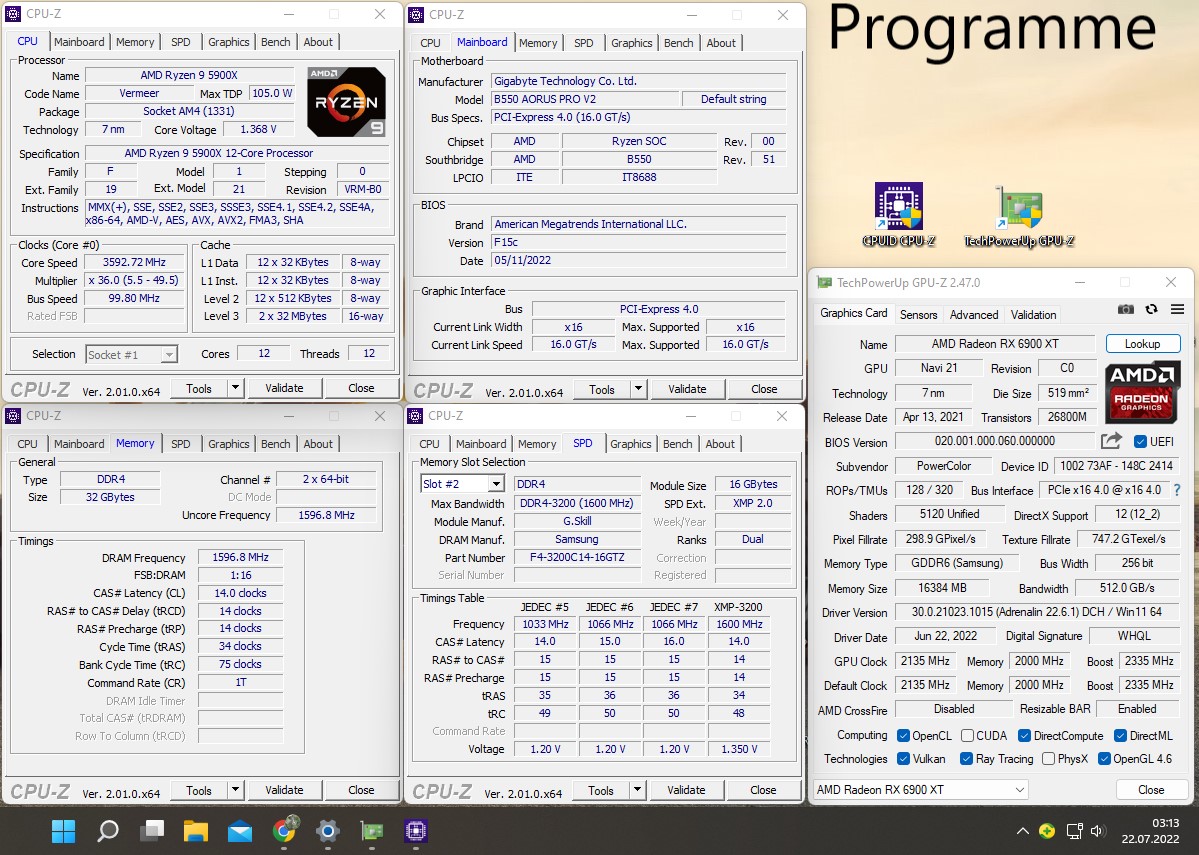Toggle the PhysX checkbox
Viewport: 1199px width, 855px height.
pyautogui.click(x=1048, y=759)
